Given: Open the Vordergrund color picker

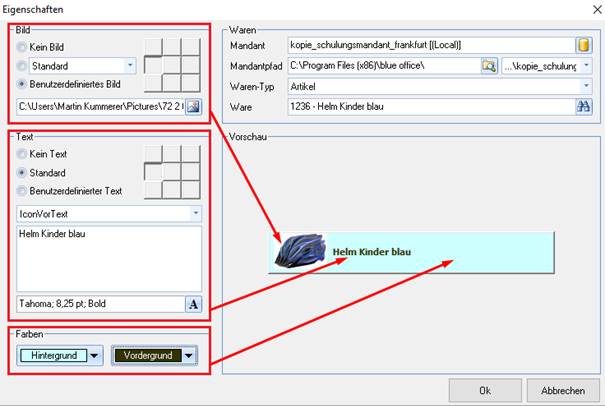Looking at the screenshot, I should pyautogui.click(x=154, y=355).
